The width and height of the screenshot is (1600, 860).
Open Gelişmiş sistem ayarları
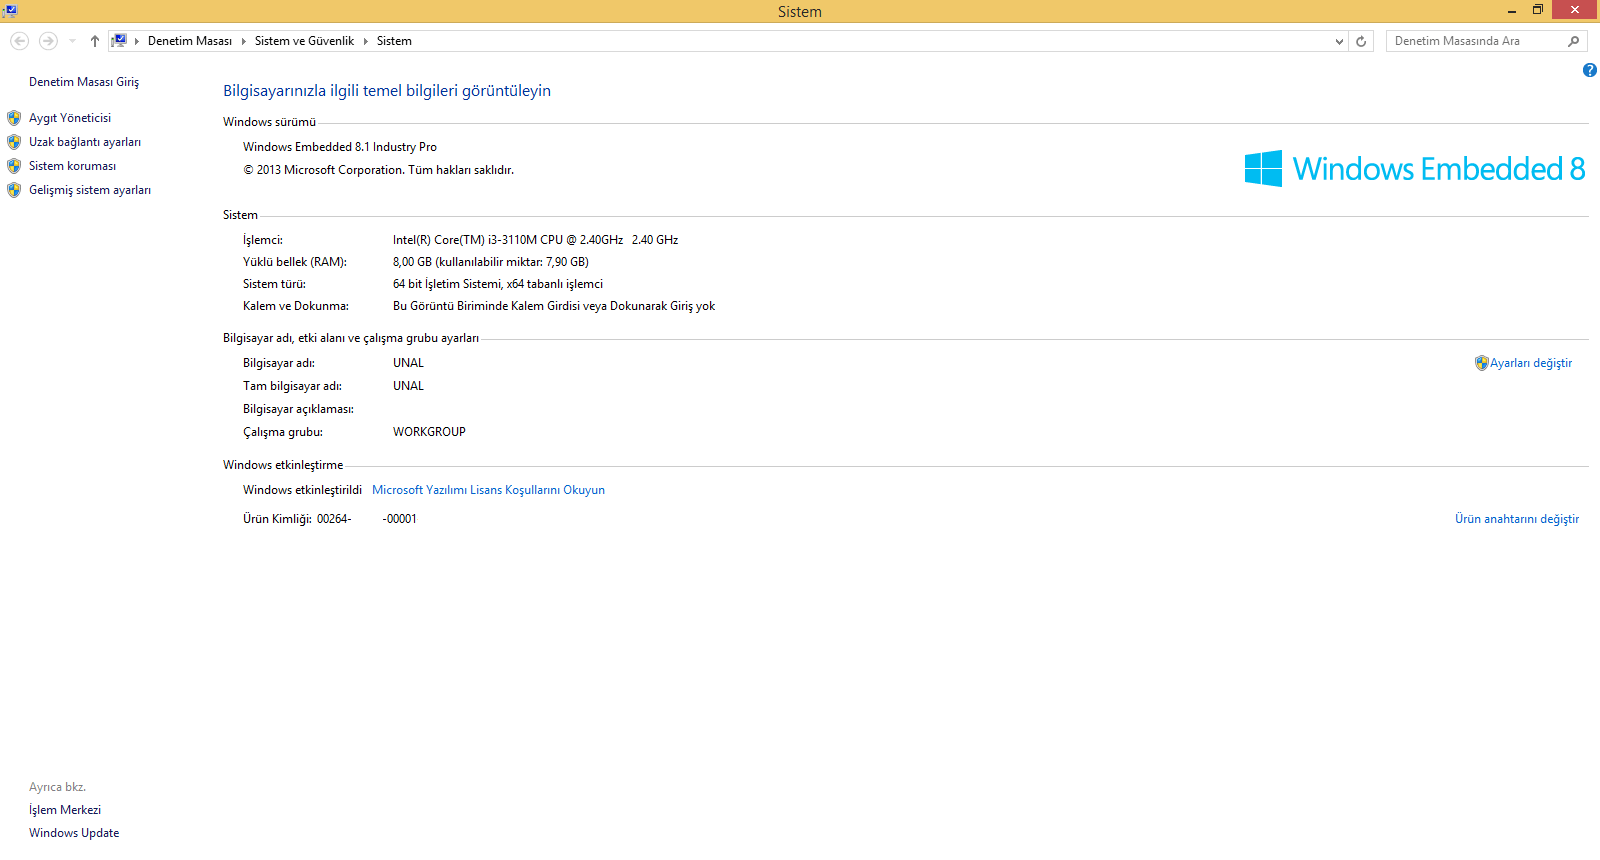(90, 190)
